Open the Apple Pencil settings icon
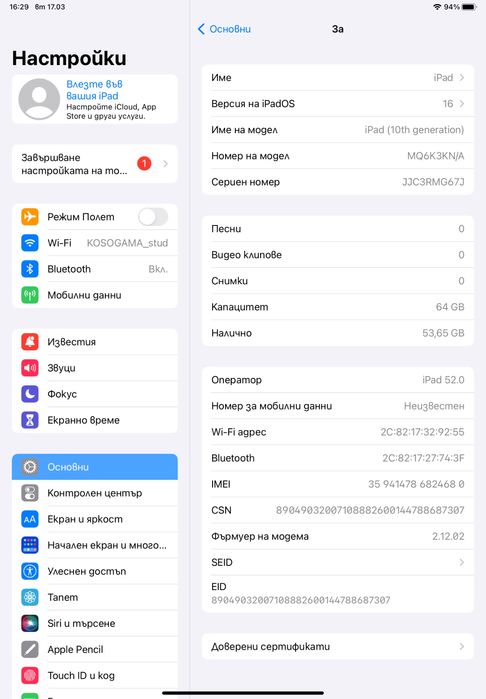The image size is (486, 699). [30, 650]
